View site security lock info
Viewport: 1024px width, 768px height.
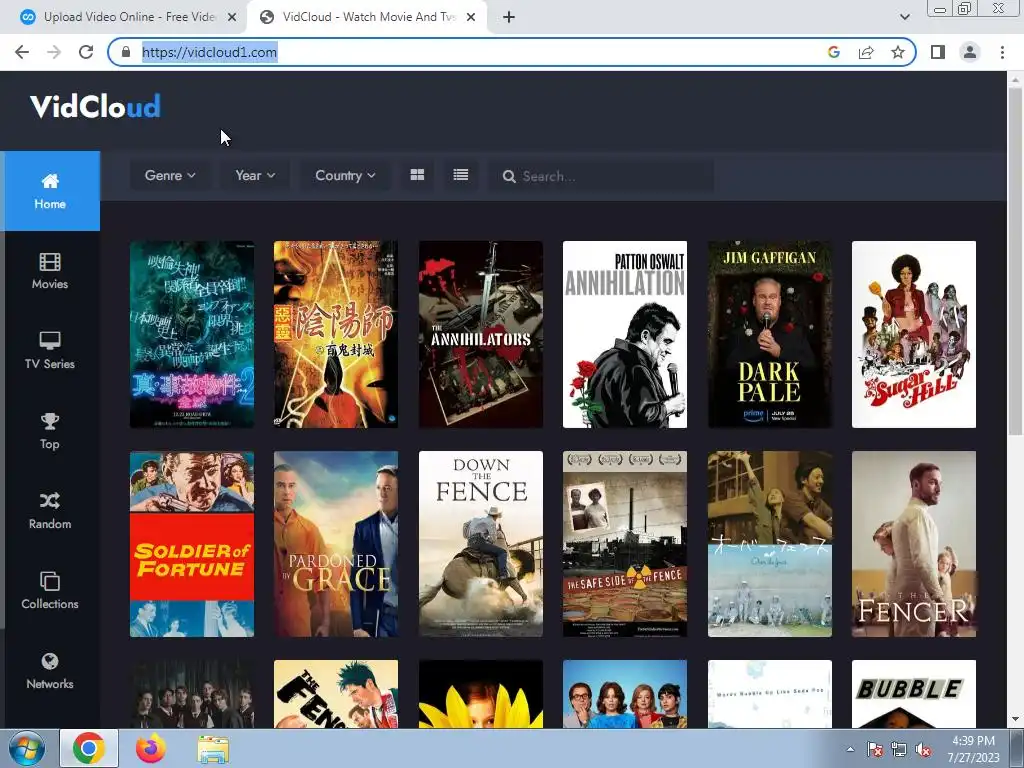tap(126, 52)
